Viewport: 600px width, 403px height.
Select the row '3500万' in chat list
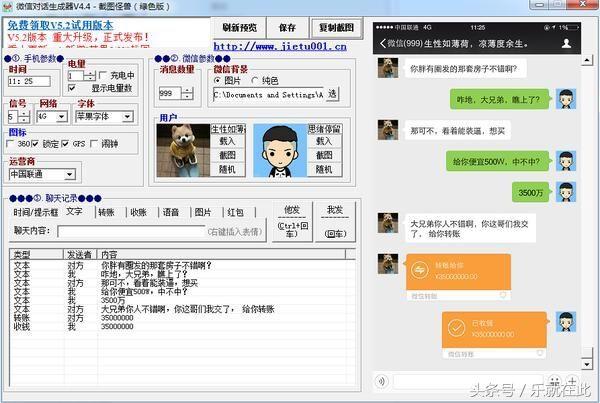(x=182, y=300)
